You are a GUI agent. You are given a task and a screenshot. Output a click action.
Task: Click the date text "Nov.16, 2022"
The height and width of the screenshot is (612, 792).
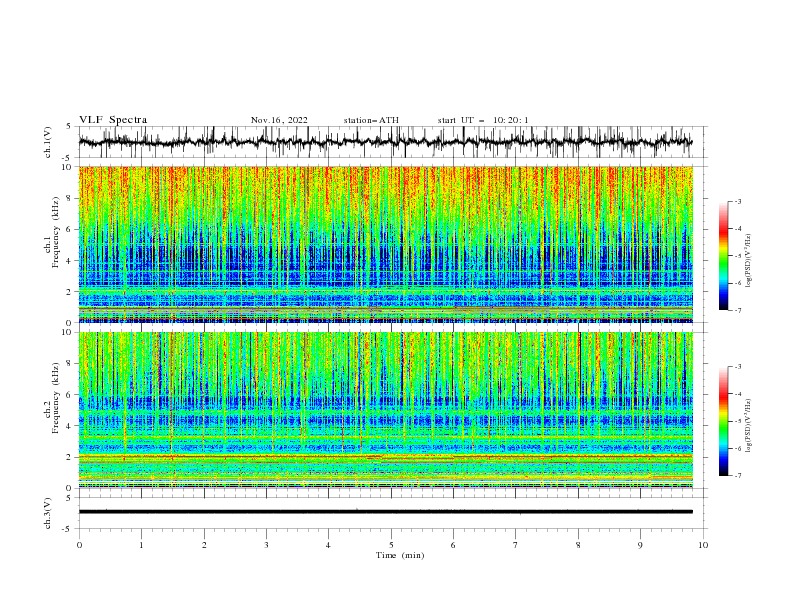[x=279, y=120]
